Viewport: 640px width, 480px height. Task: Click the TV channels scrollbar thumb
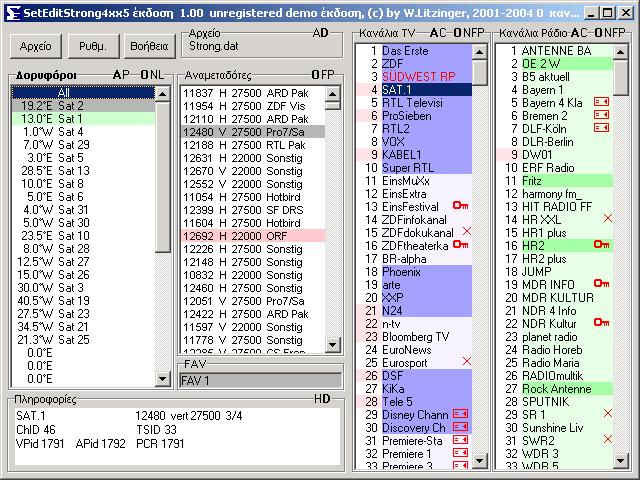tap(480, 73)
